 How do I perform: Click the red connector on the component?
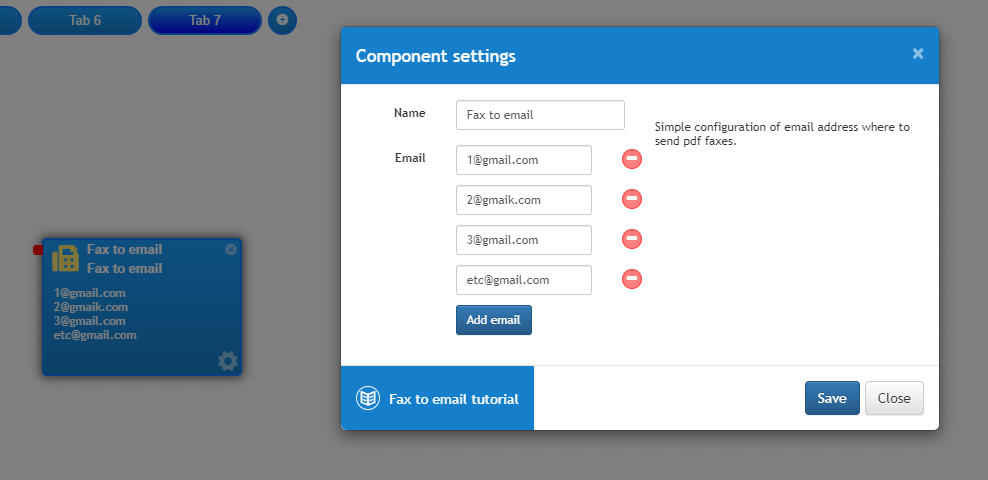(x=38, y=250)
